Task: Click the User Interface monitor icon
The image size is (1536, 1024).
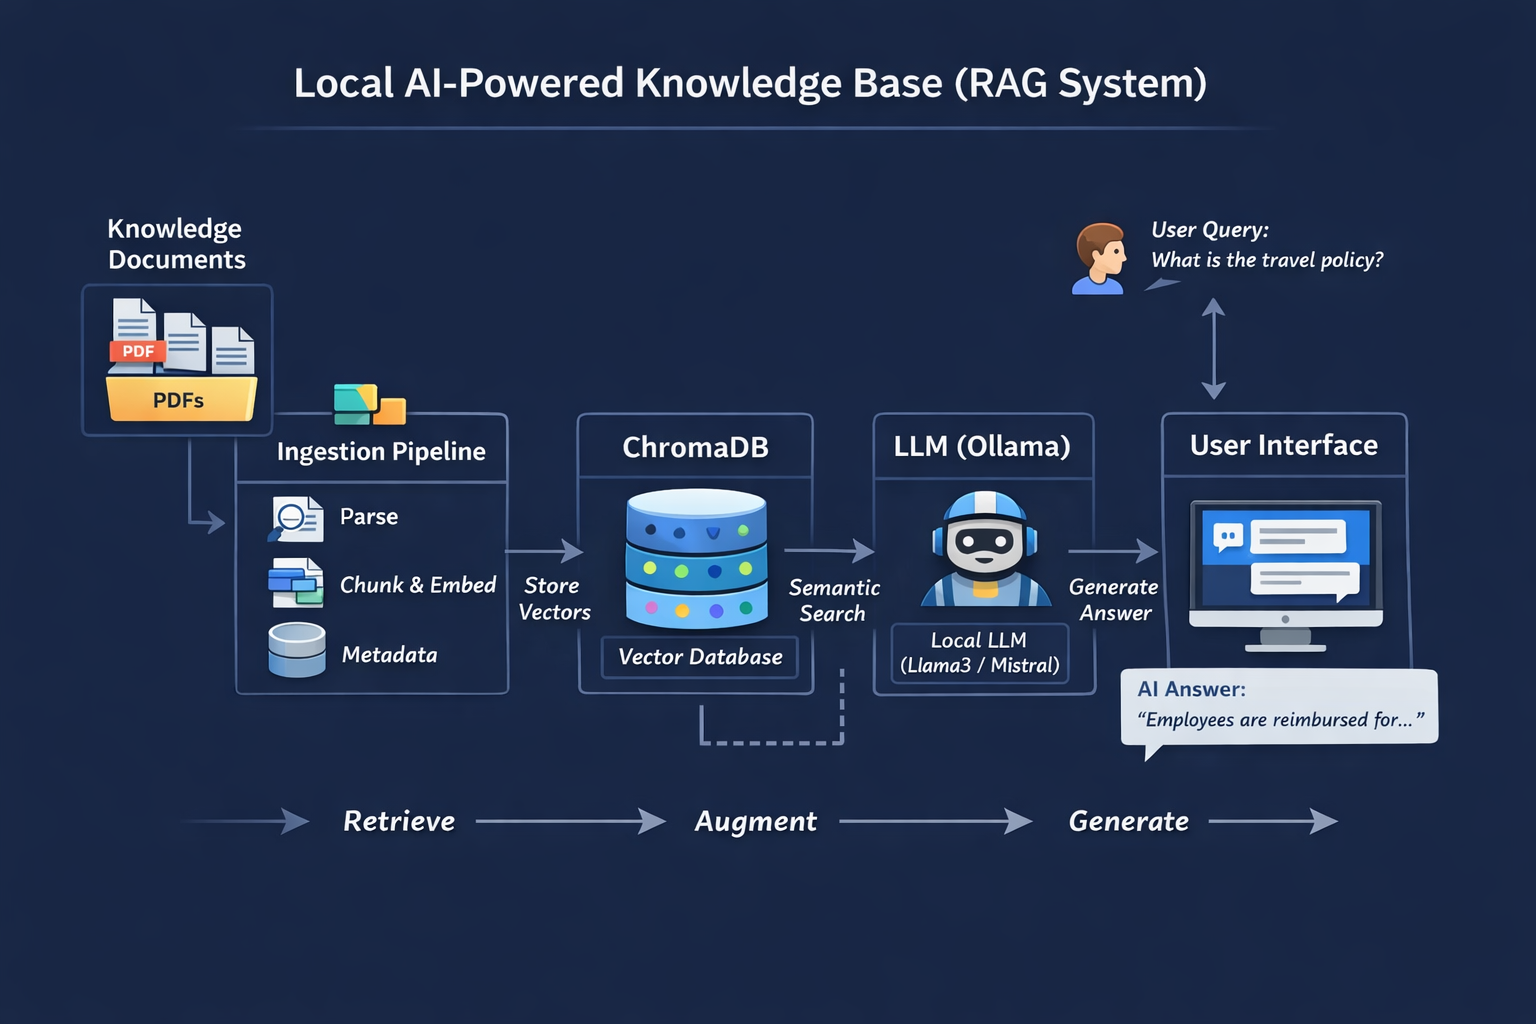Action: point(1285,574)
